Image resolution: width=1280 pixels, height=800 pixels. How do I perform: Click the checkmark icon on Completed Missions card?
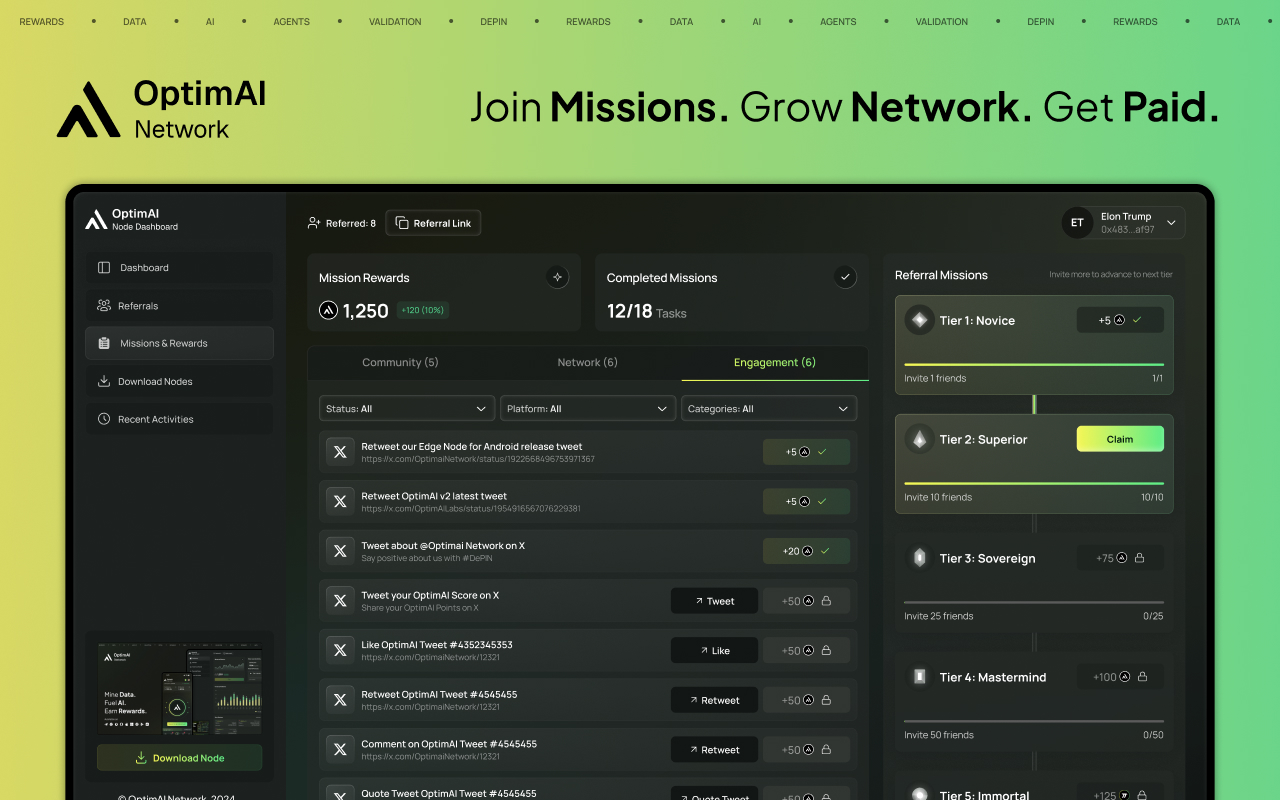pos(845,277)
